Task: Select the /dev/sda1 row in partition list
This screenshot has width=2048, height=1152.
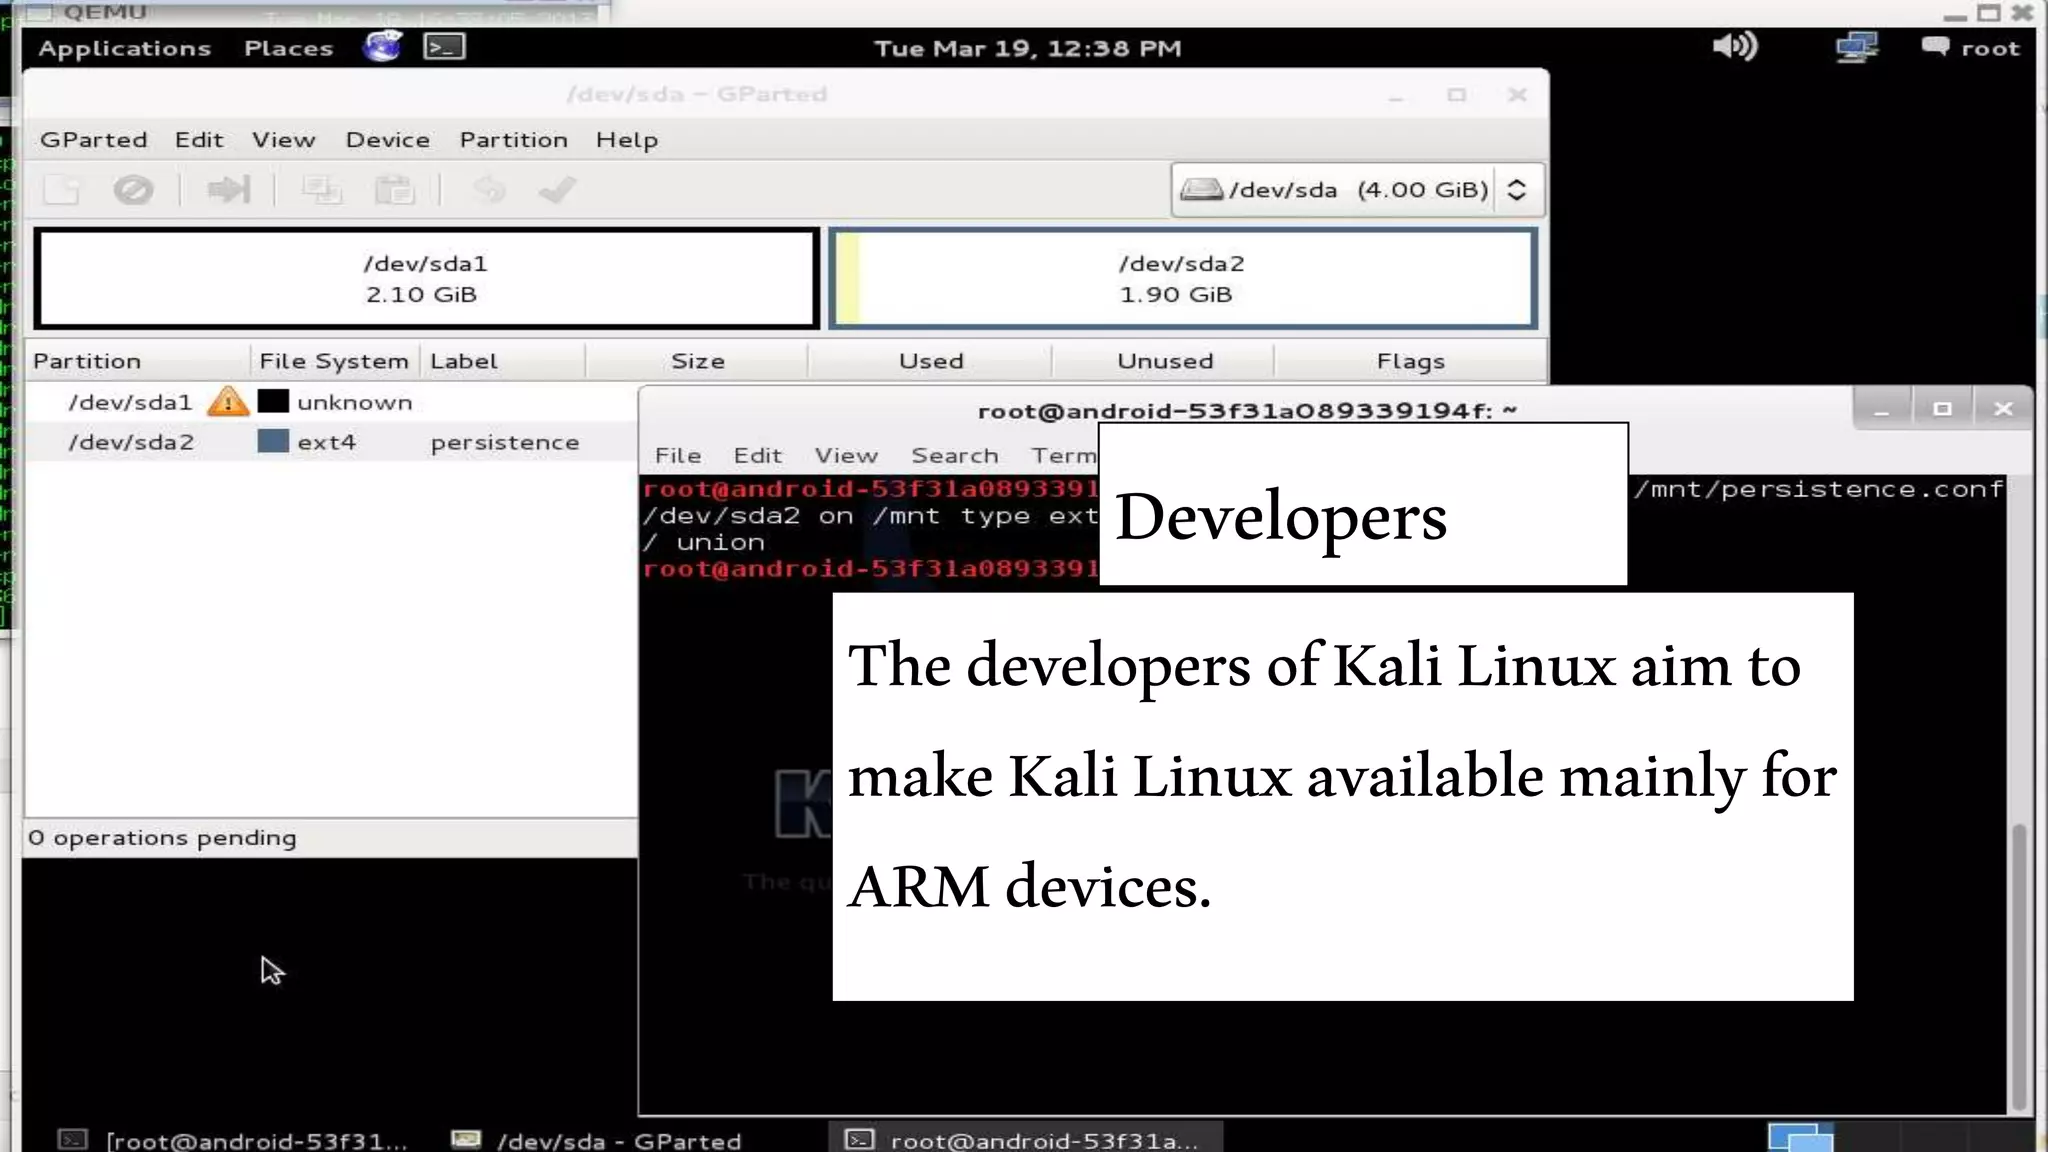Action: (x=331, y=402)
